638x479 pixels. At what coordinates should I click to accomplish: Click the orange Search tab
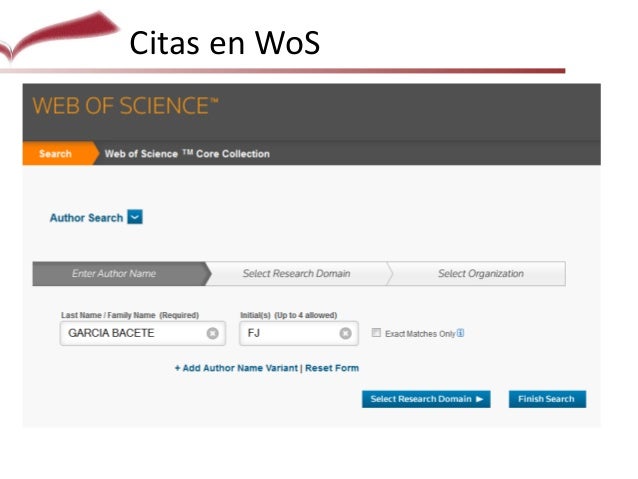(59, 153)
